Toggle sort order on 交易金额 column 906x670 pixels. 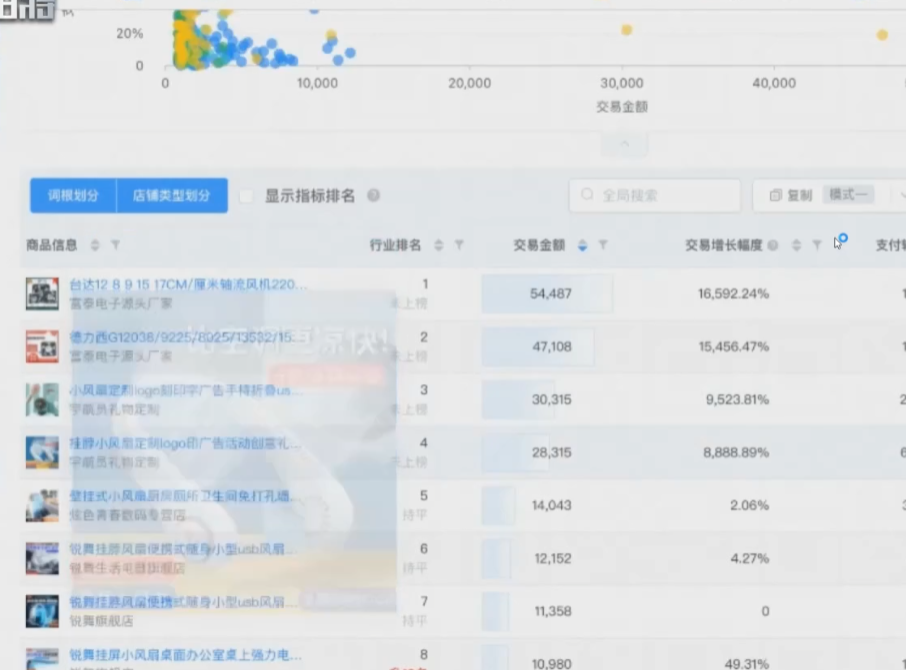pyautogui.click(x=583, y=245)
